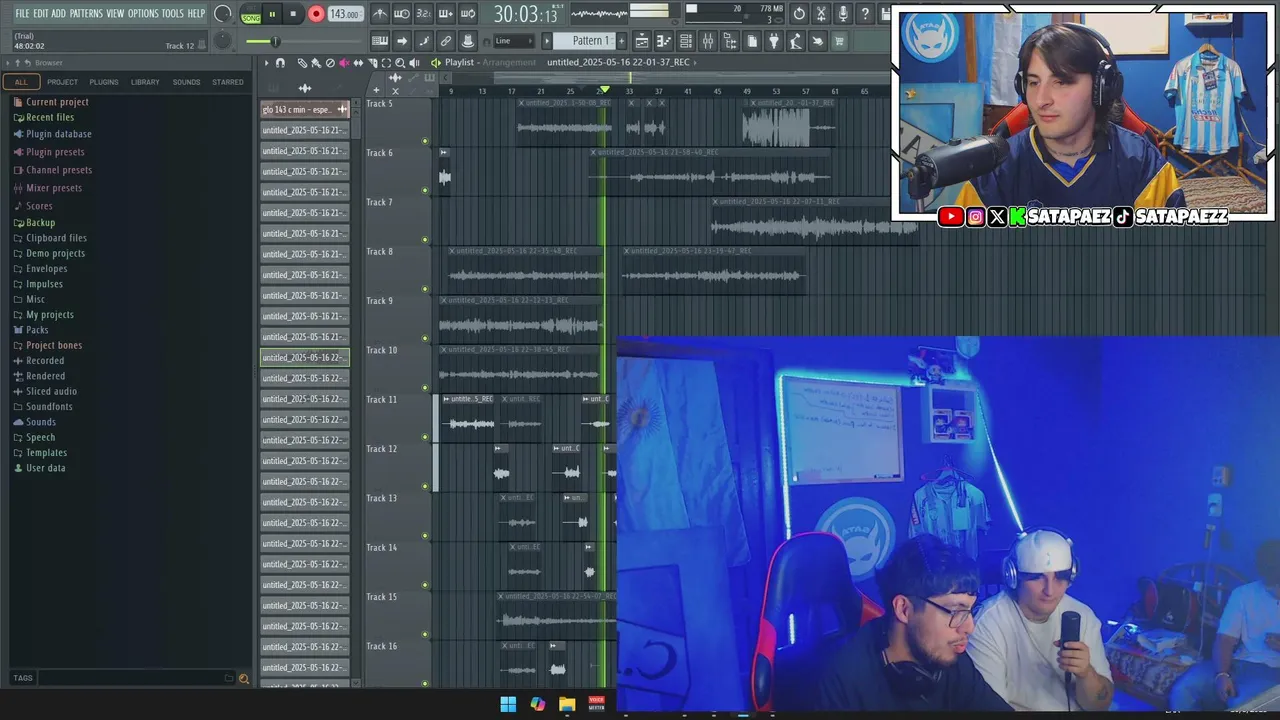Click the tempo field showing 143
The image size is (1280, 720).
click(345, 14)
